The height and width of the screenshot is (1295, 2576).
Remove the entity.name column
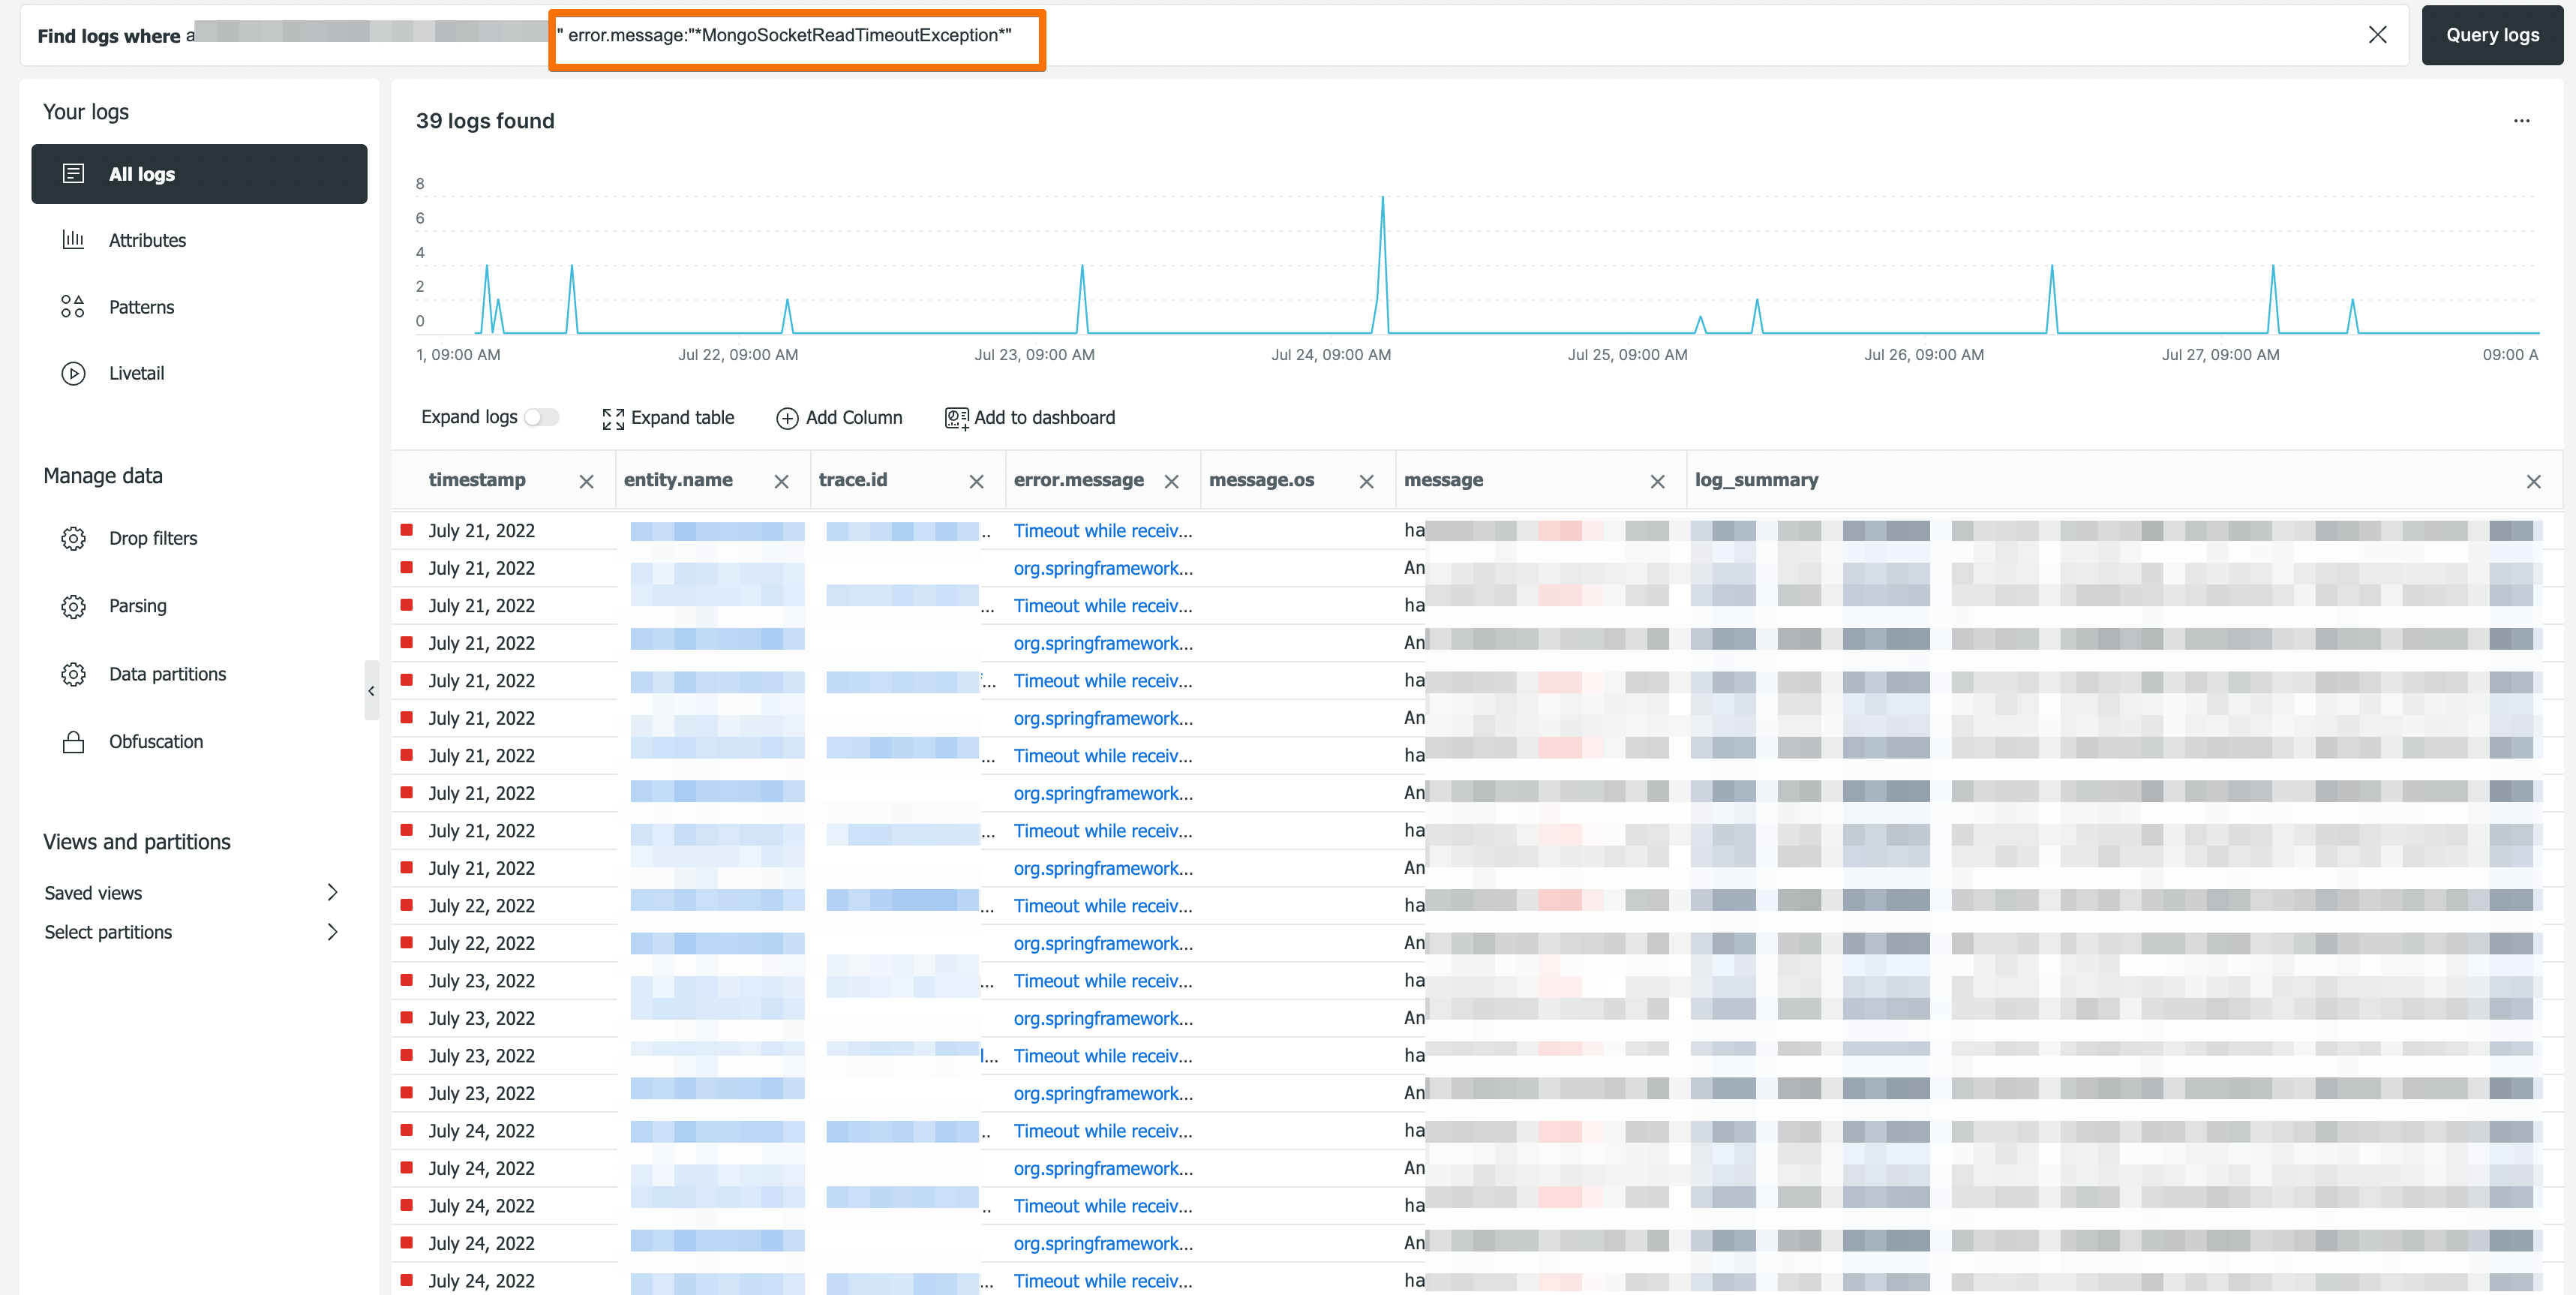click(781, 481)
